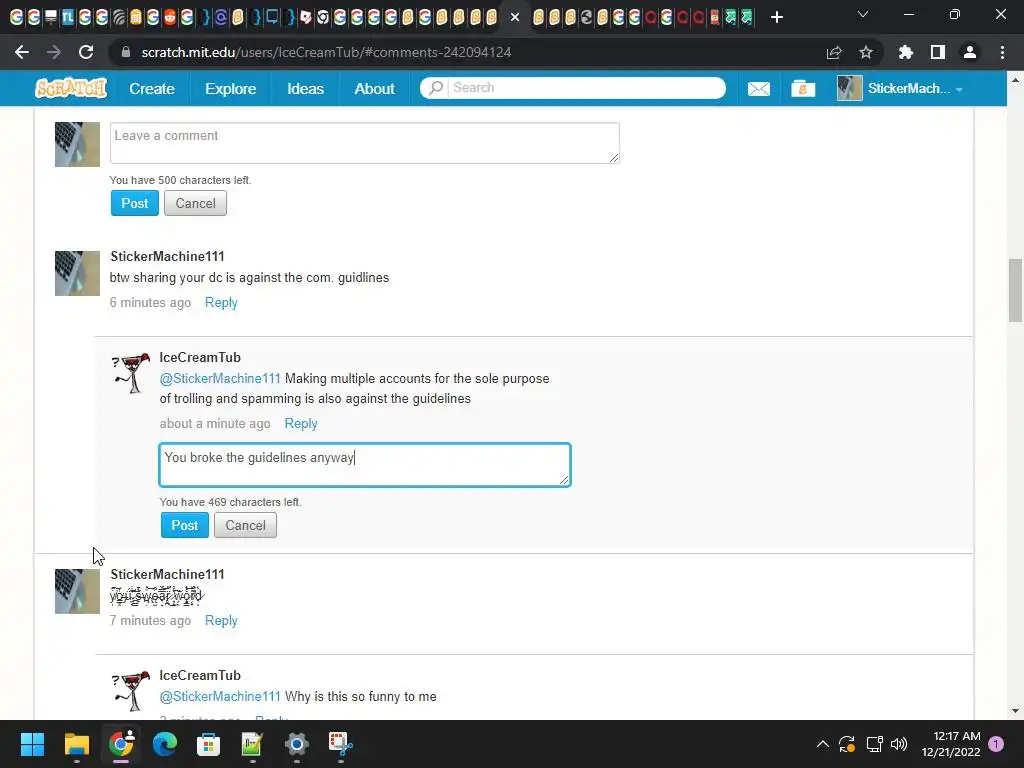This screenshot has width=1024, height=768.
Task: Open a new browser tab
Action: point(776,17)
